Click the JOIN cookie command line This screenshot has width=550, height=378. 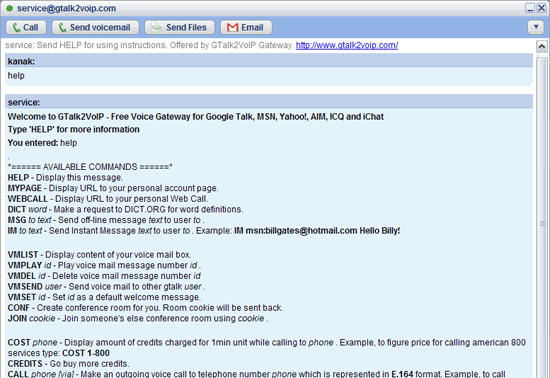coord(138,318)
